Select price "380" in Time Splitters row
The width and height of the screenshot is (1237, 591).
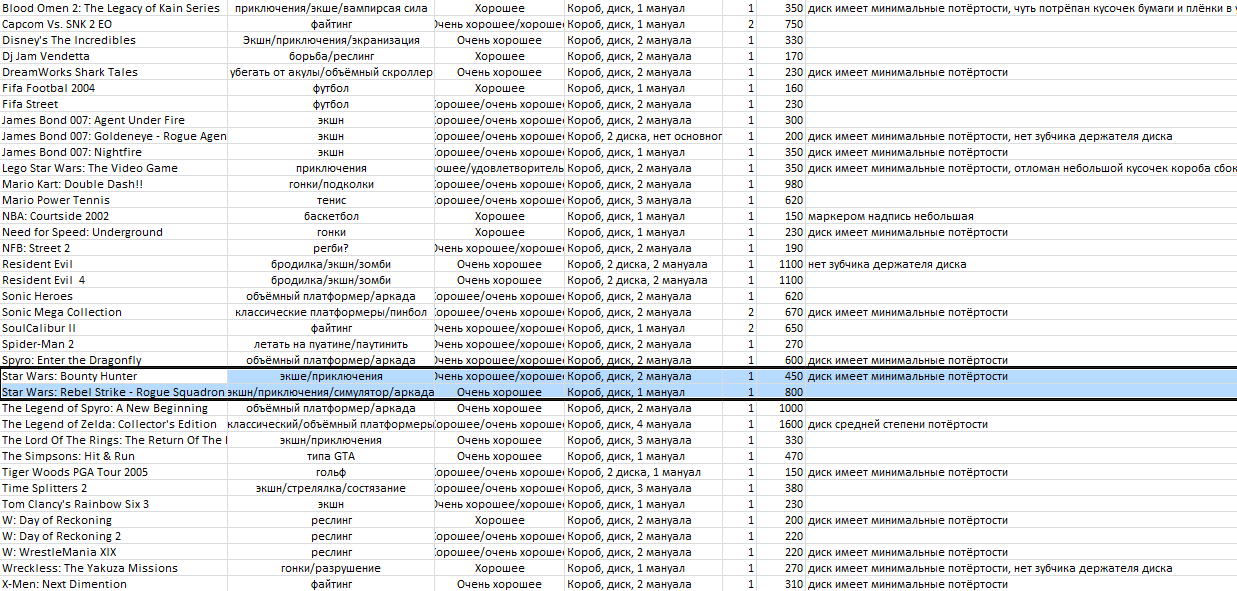[x=781, y=488]
